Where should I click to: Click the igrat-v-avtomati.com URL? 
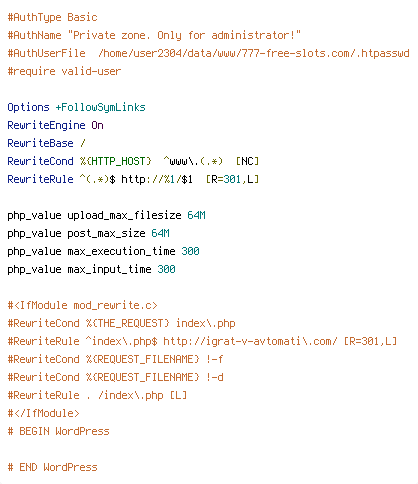pyautogui.click(x=250, y=341)
